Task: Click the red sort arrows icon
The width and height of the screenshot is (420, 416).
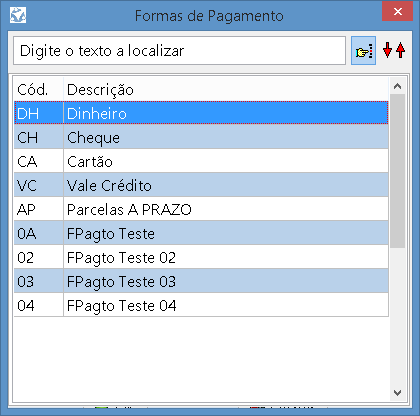Action: (x=394, y=50)
